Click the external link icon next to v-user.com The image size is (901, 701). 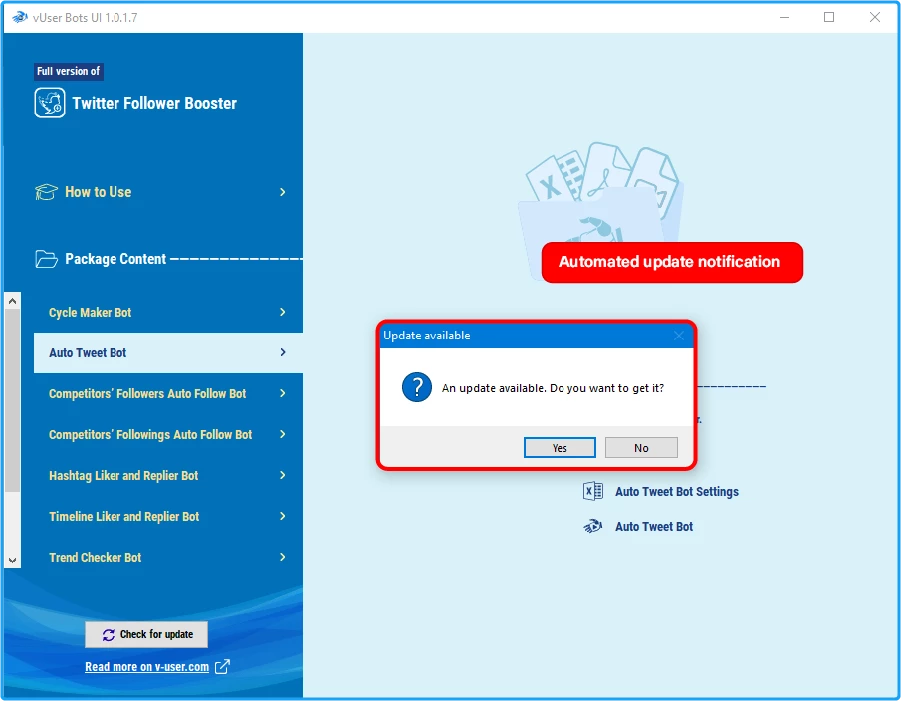pos(222,667)
